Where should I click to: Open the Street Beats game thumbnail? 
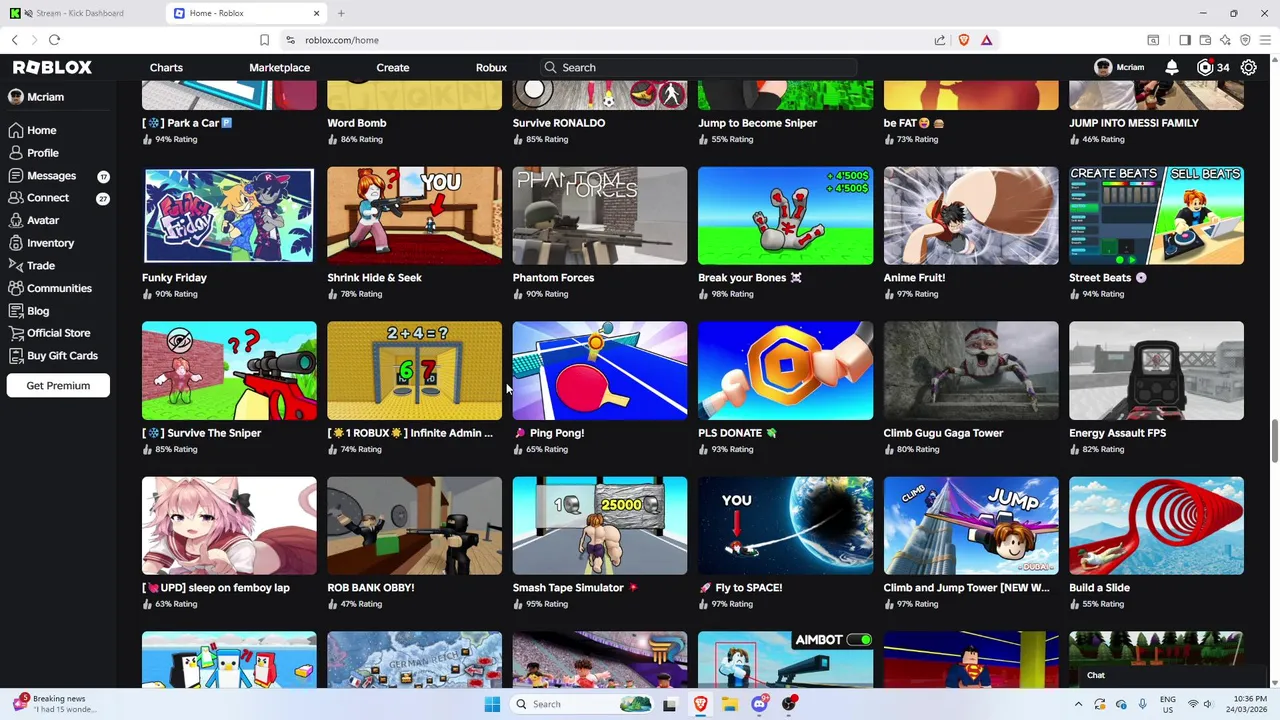click(1156, 215)
